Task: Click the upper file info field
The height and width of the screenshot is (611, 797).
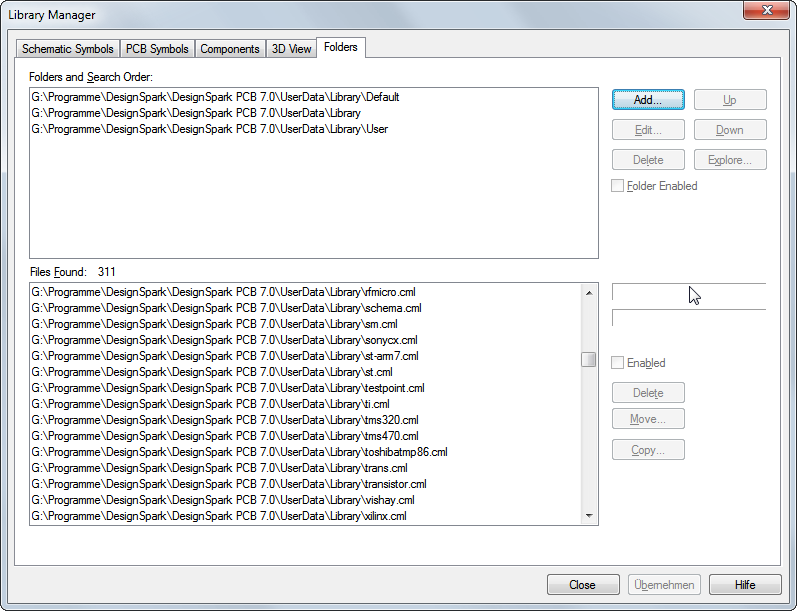Action: point(689,292)
